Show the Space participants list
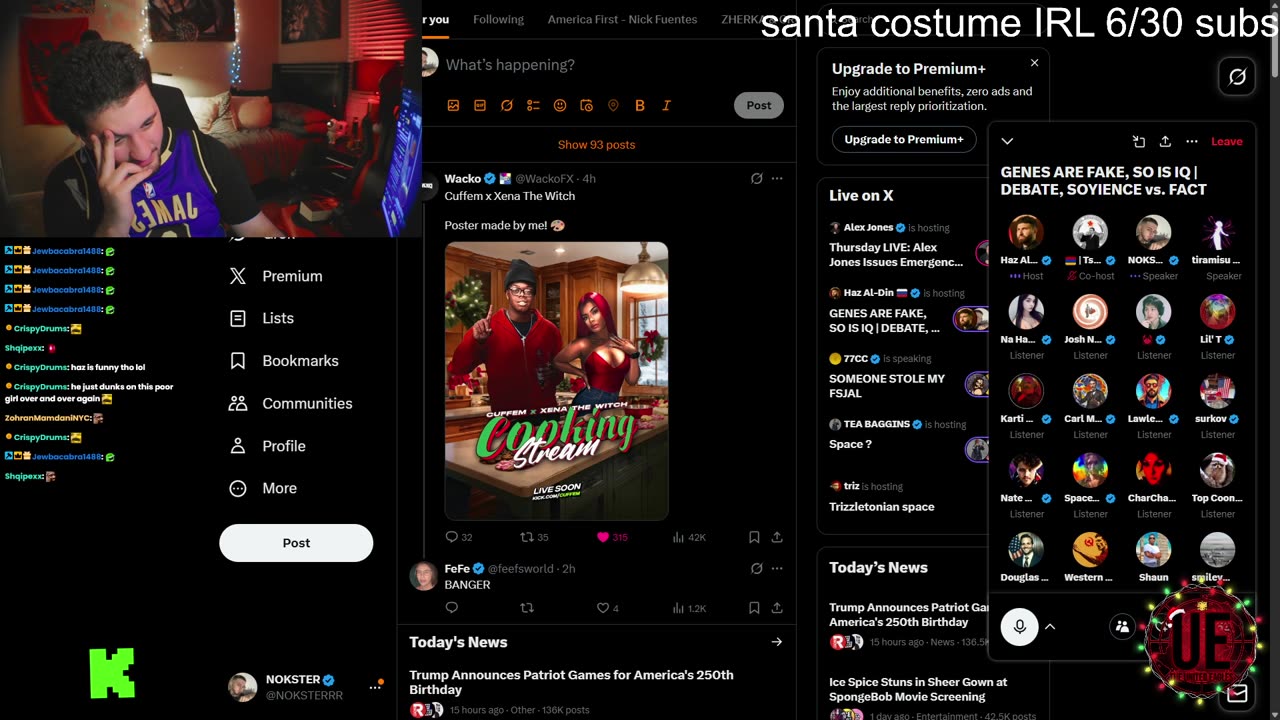Image resolution: width=1280 pixels, height=720 pixels. point(1122,627)
